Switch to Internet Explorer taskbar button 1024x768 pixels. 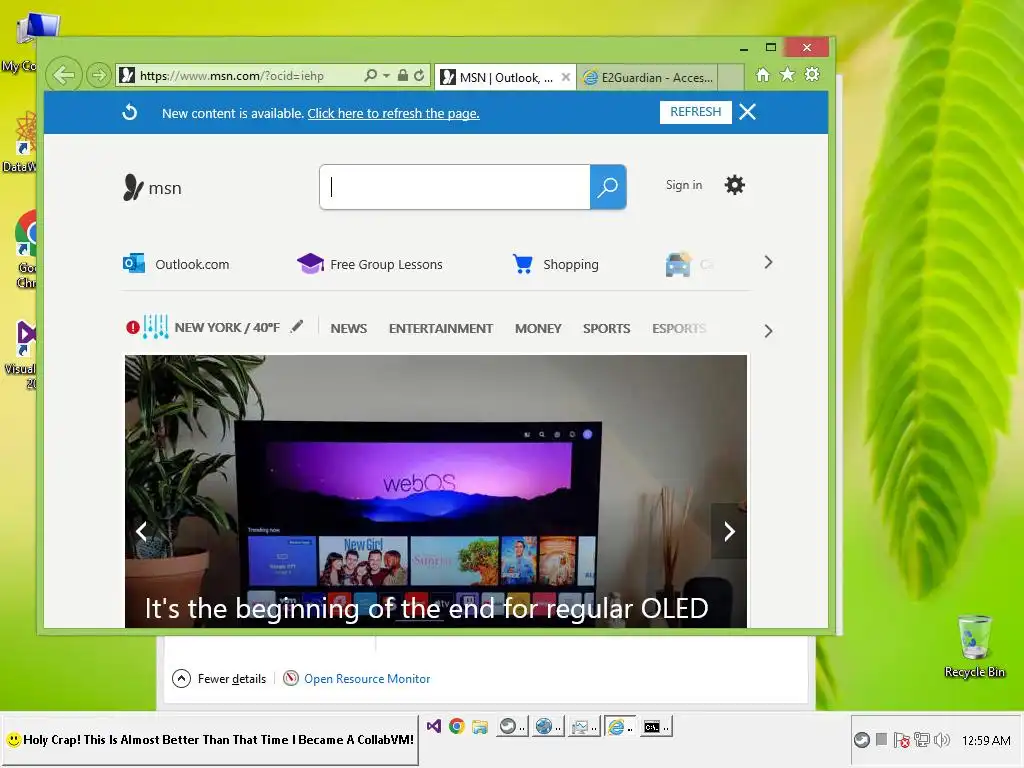pyautogui.click(x=620, y=726)
